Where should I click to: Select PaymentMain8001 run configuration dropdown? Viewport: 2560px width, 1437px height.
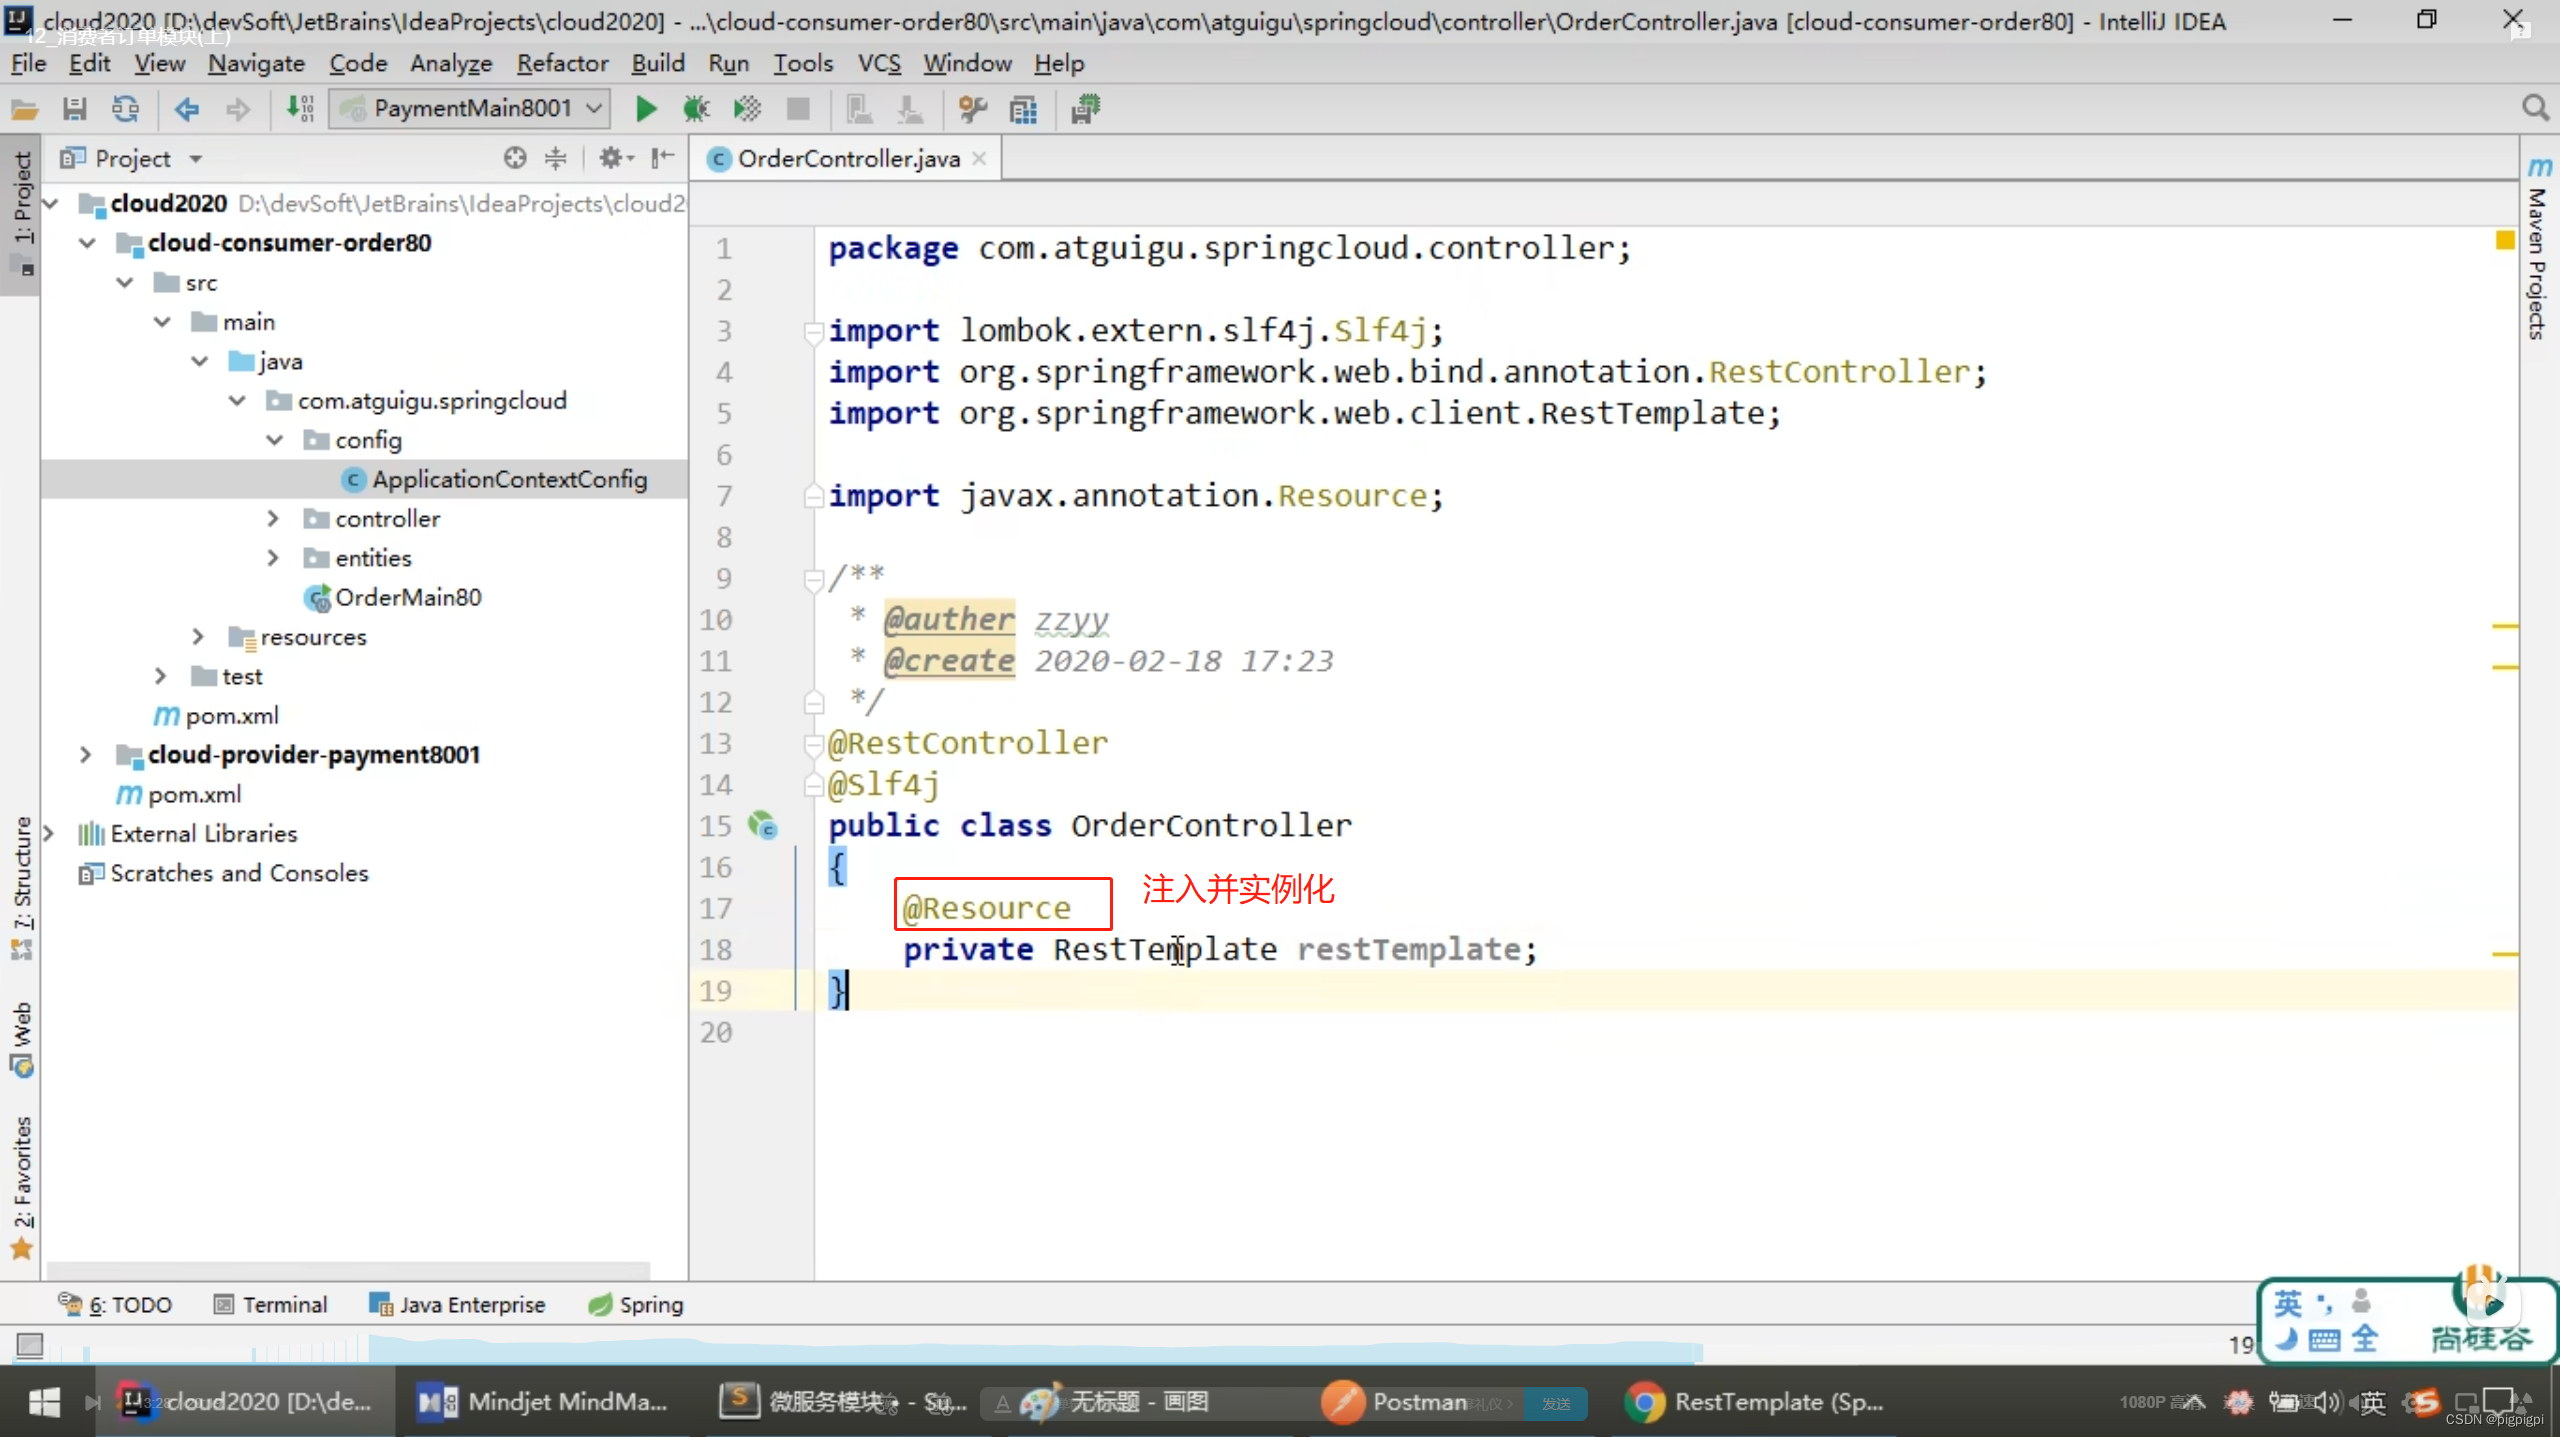tap(473, 109)
